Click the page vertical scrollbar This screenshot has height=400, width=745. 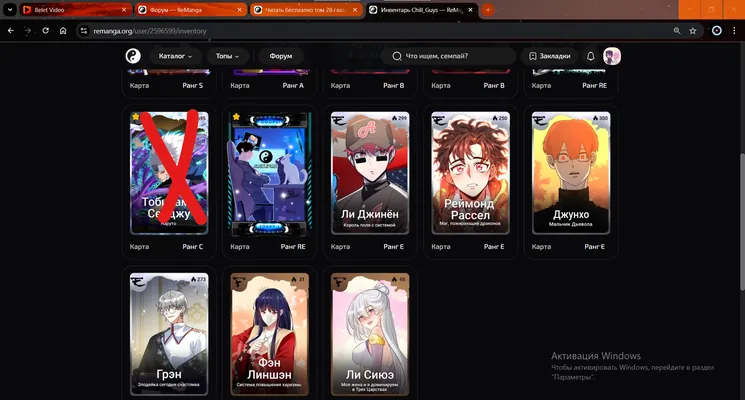(x=742, y=221)
